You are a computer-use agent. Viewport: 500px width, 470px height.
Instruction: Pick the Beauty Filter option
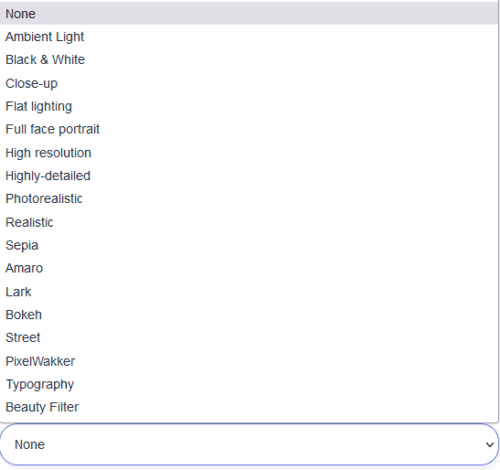click(x=249, y=407)
